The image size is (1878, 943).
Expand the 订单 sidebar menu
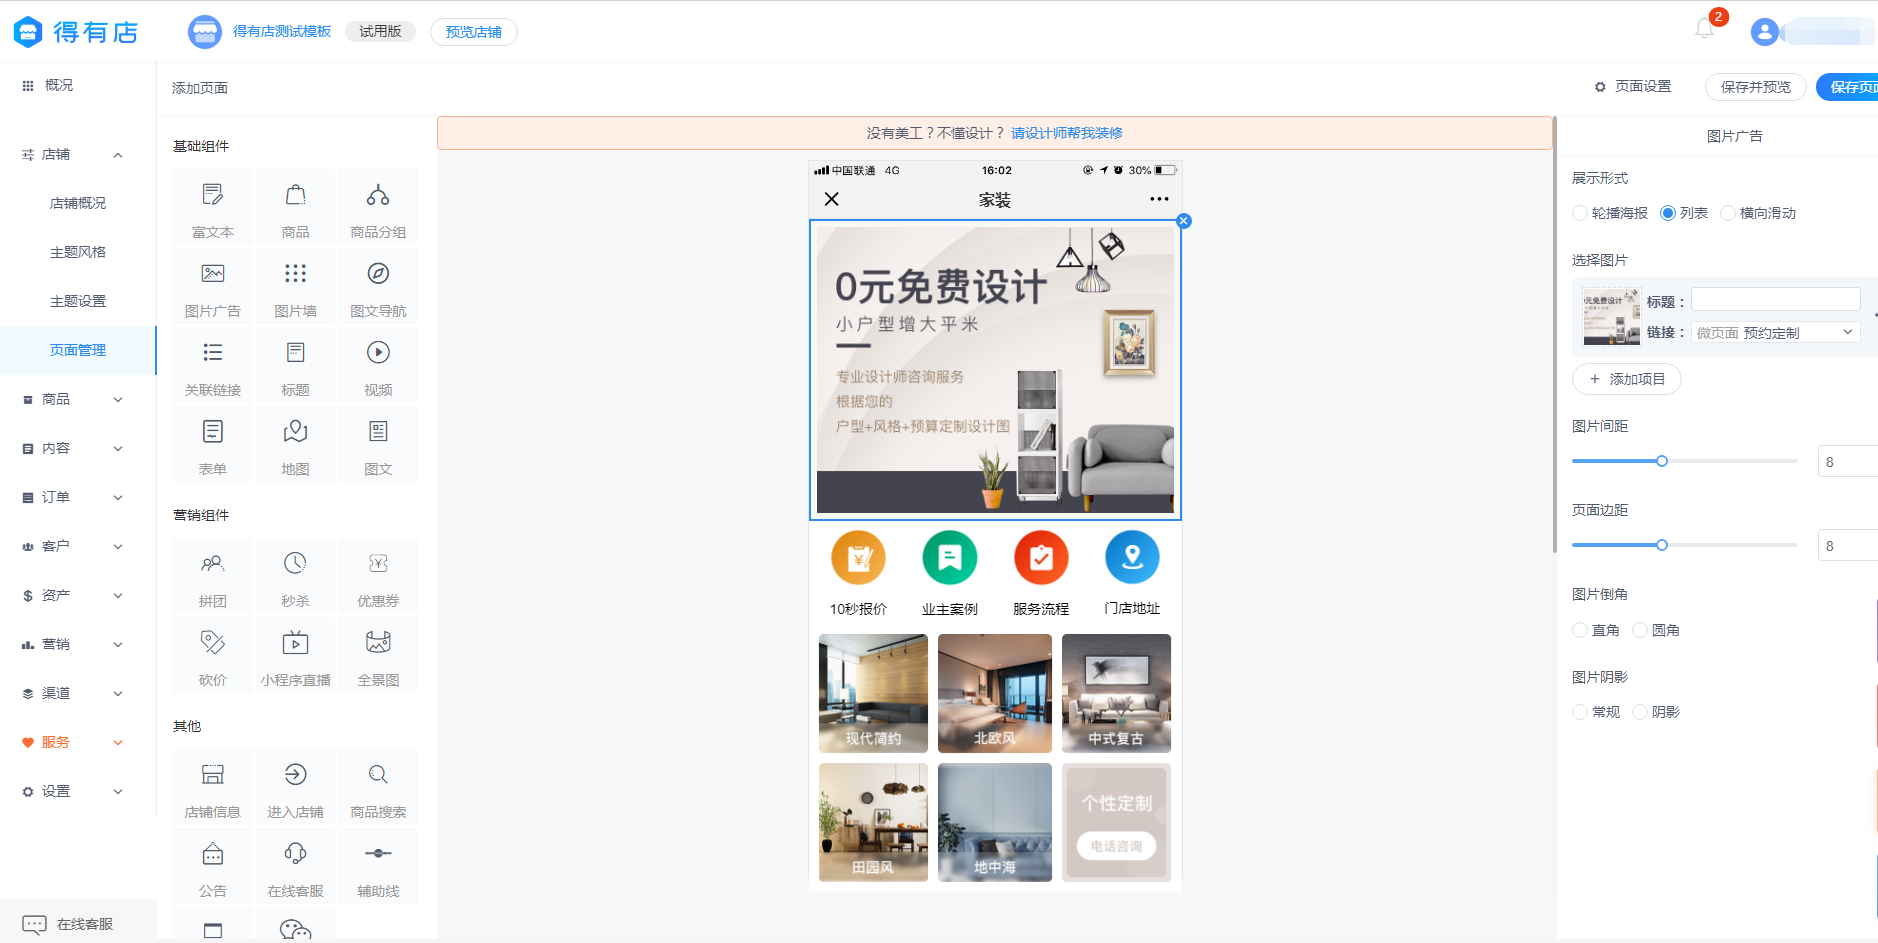[118, 498]
